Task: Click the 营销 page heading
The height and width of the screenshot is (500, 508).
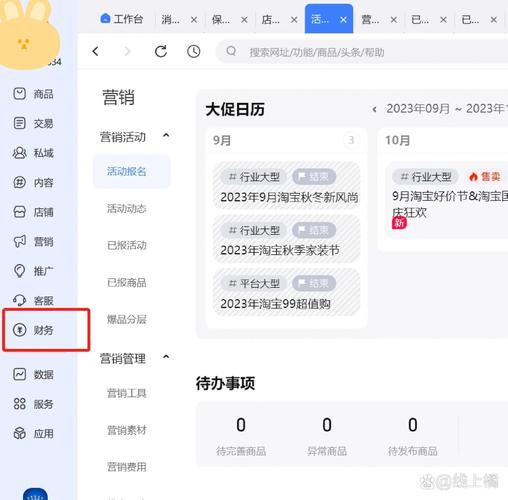Action: click(x=119, y=98)
